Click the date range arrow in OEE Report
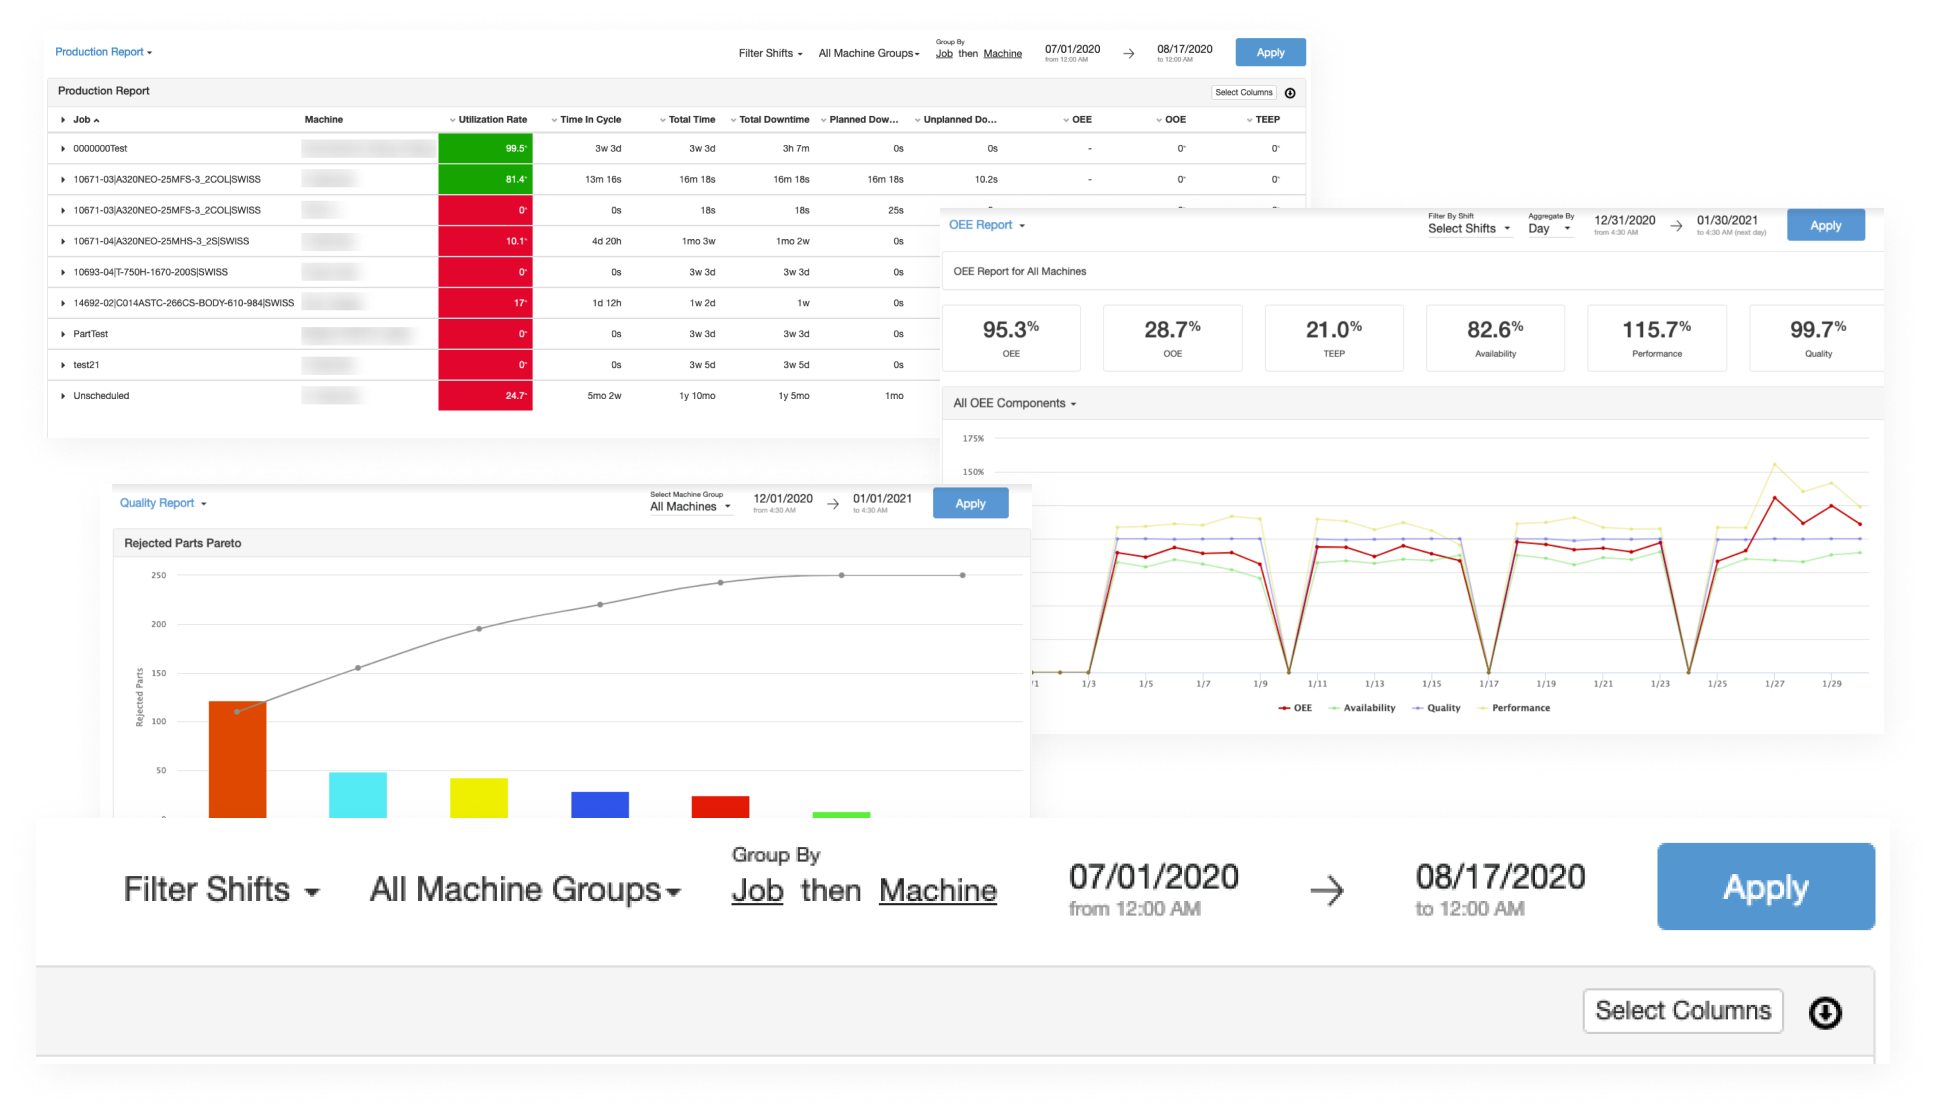Viewport: 1934px width, 1114px height. (x=1676, y=226)
